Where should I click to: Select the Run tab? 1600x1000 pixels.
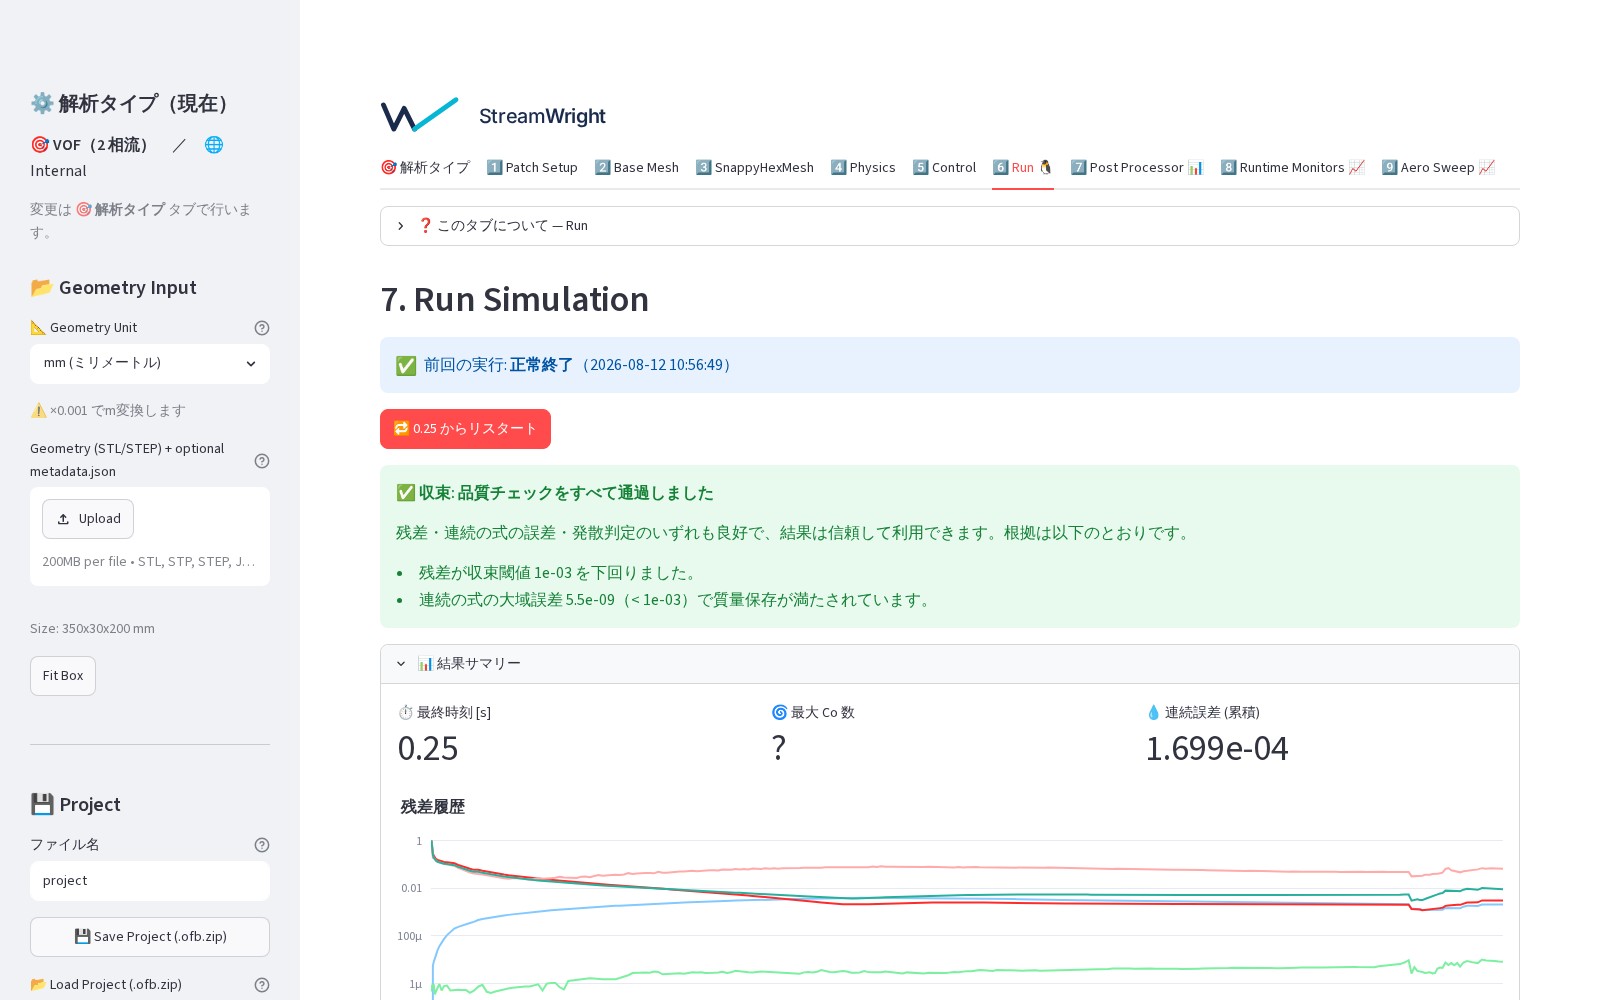[1023, 168]
